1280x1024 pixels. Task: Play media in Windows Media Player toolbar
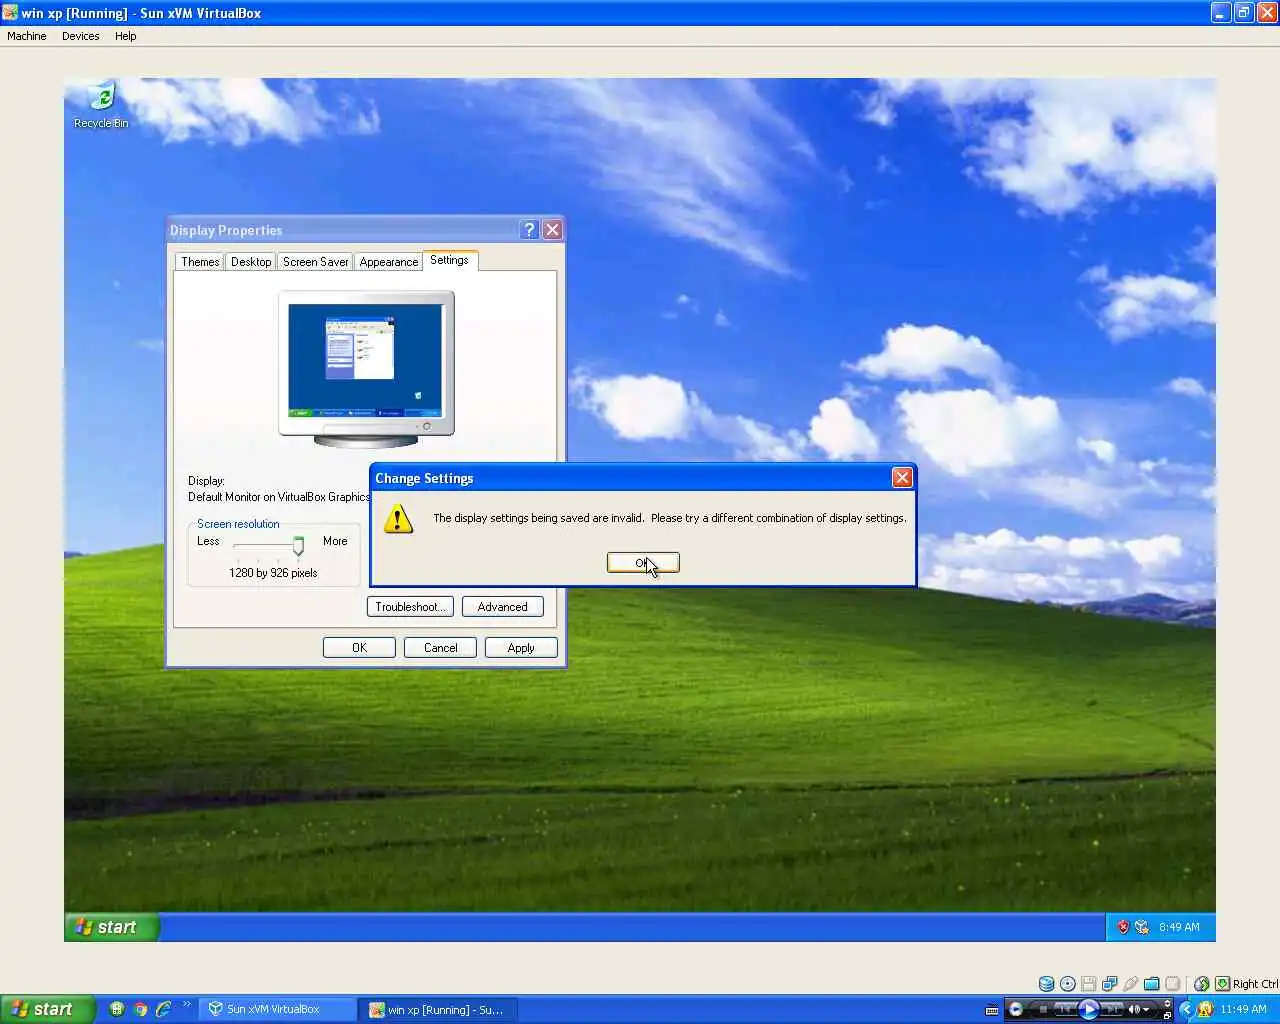click(1089, 1009)
